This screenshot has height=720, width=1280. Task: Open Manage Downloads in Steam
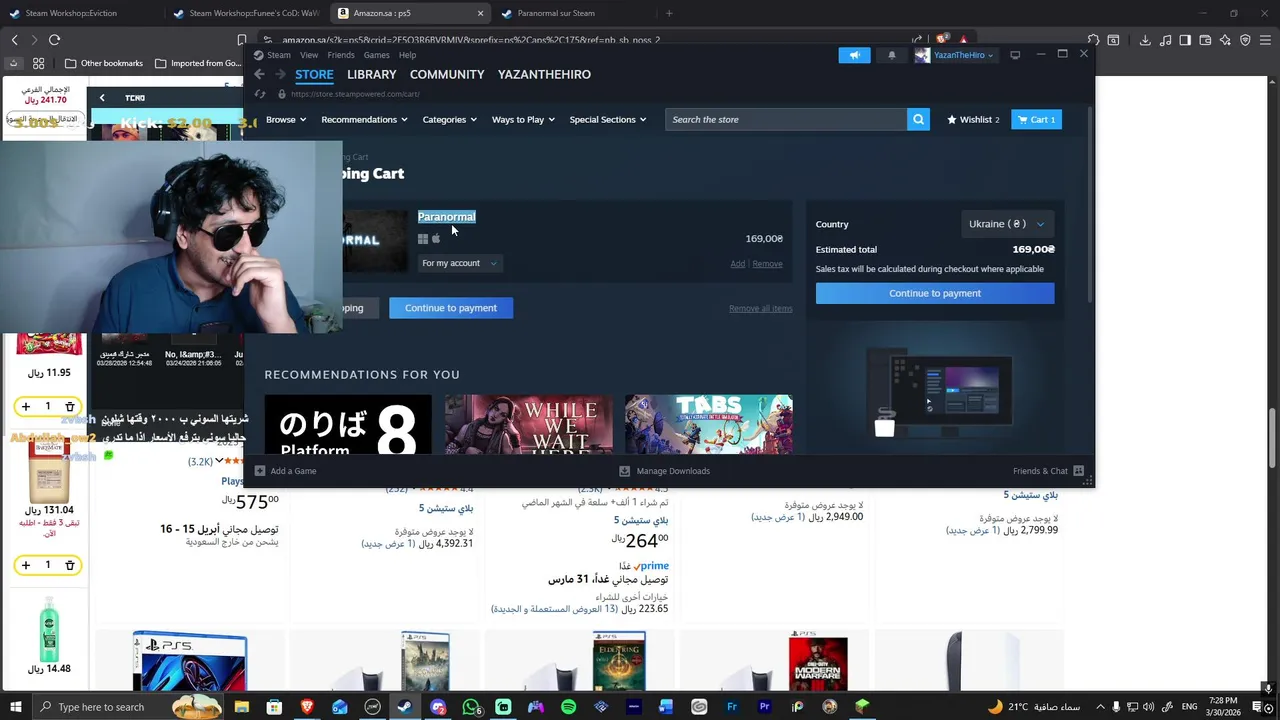pos(664,471)
